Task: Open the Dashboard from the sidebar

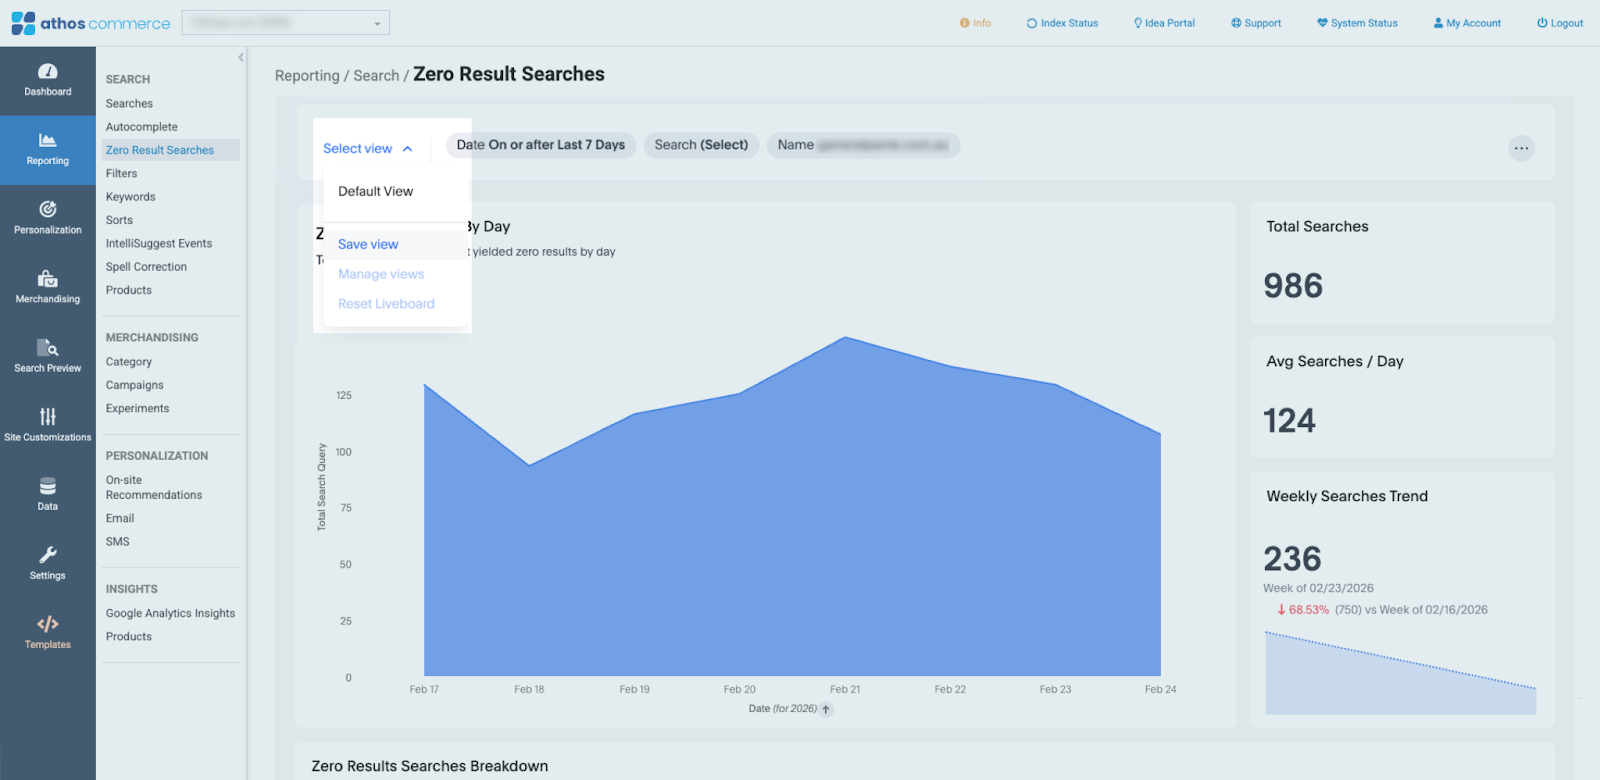Action: pyautogui.click(x=48, y=80)
